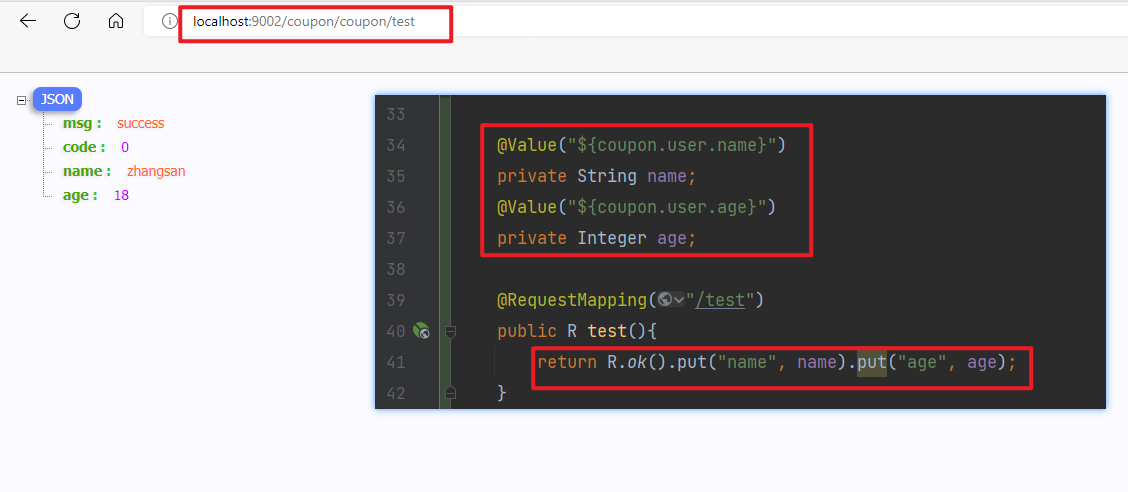Screen dimensions: 1128x492
Task: Click line number 34 in the gutter
Action: (396, 146)
